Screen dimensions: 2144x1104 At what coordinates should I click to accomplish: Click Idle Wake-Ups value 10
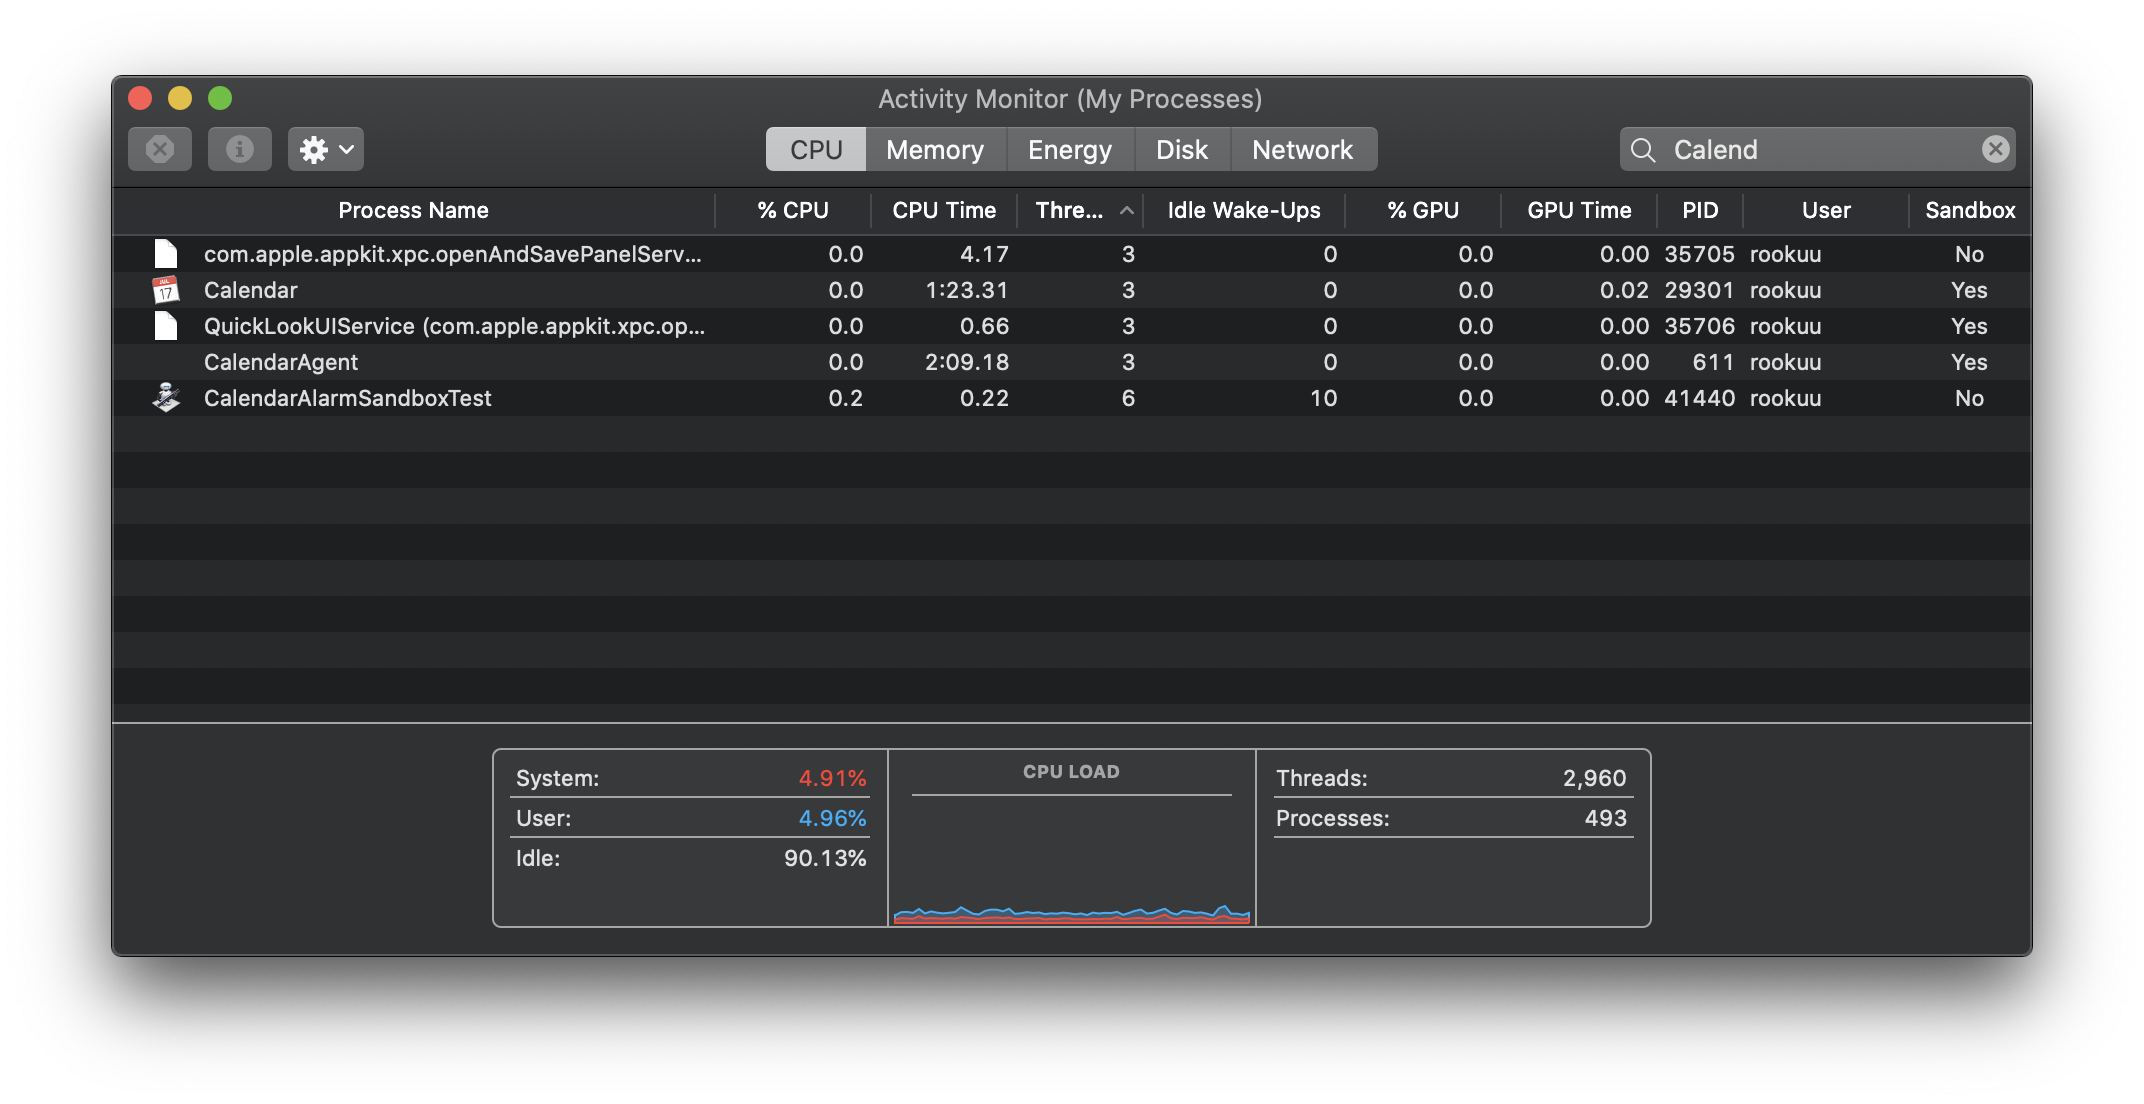click(x=1323, y=398)
